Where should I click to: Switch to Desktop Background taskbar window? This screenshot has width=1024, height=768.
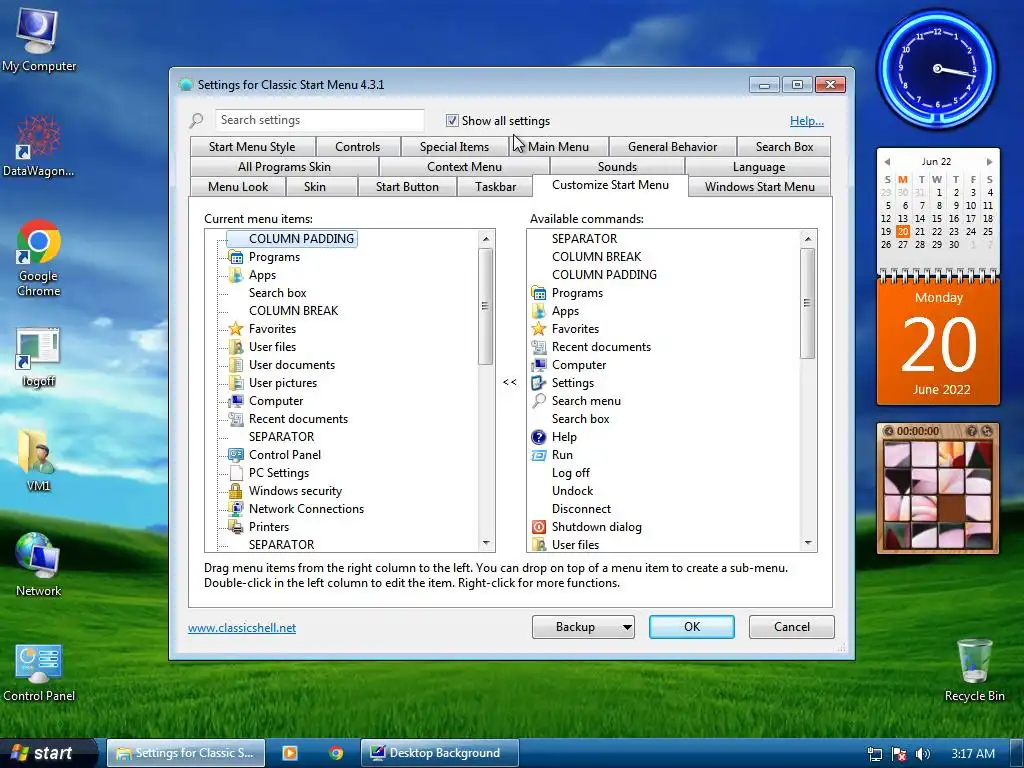click(440, 753)
